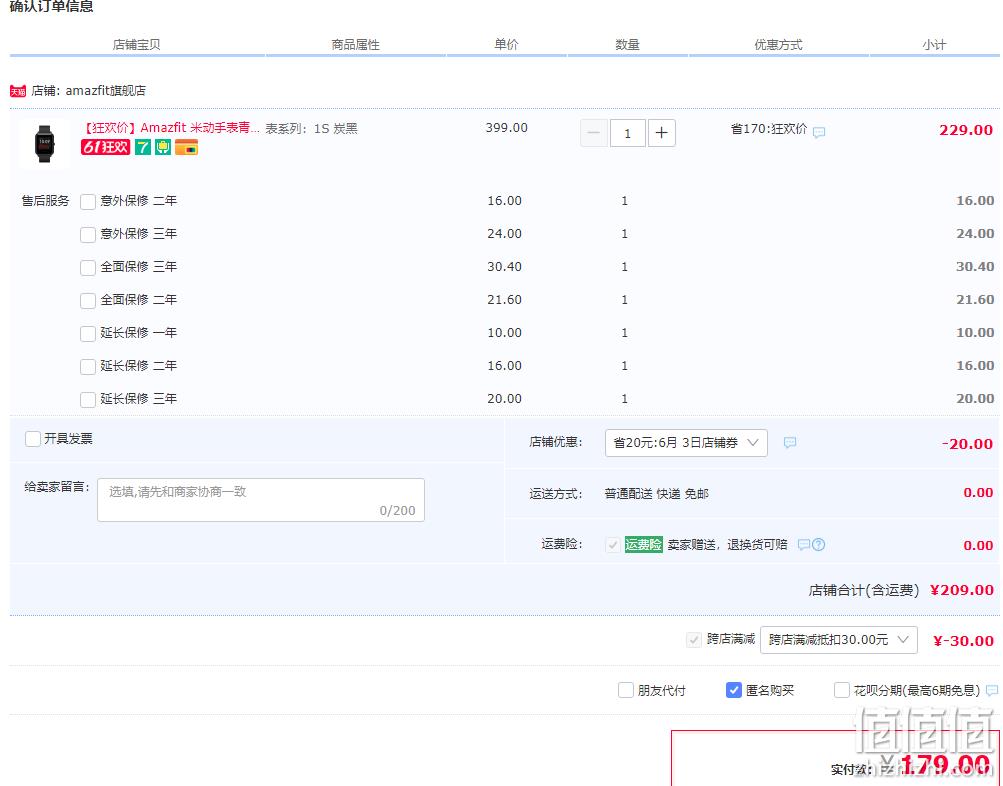The image size is (1003, 786).
Task: Toggle the 运费险 checkbox
Action: [x=613, y=545]
